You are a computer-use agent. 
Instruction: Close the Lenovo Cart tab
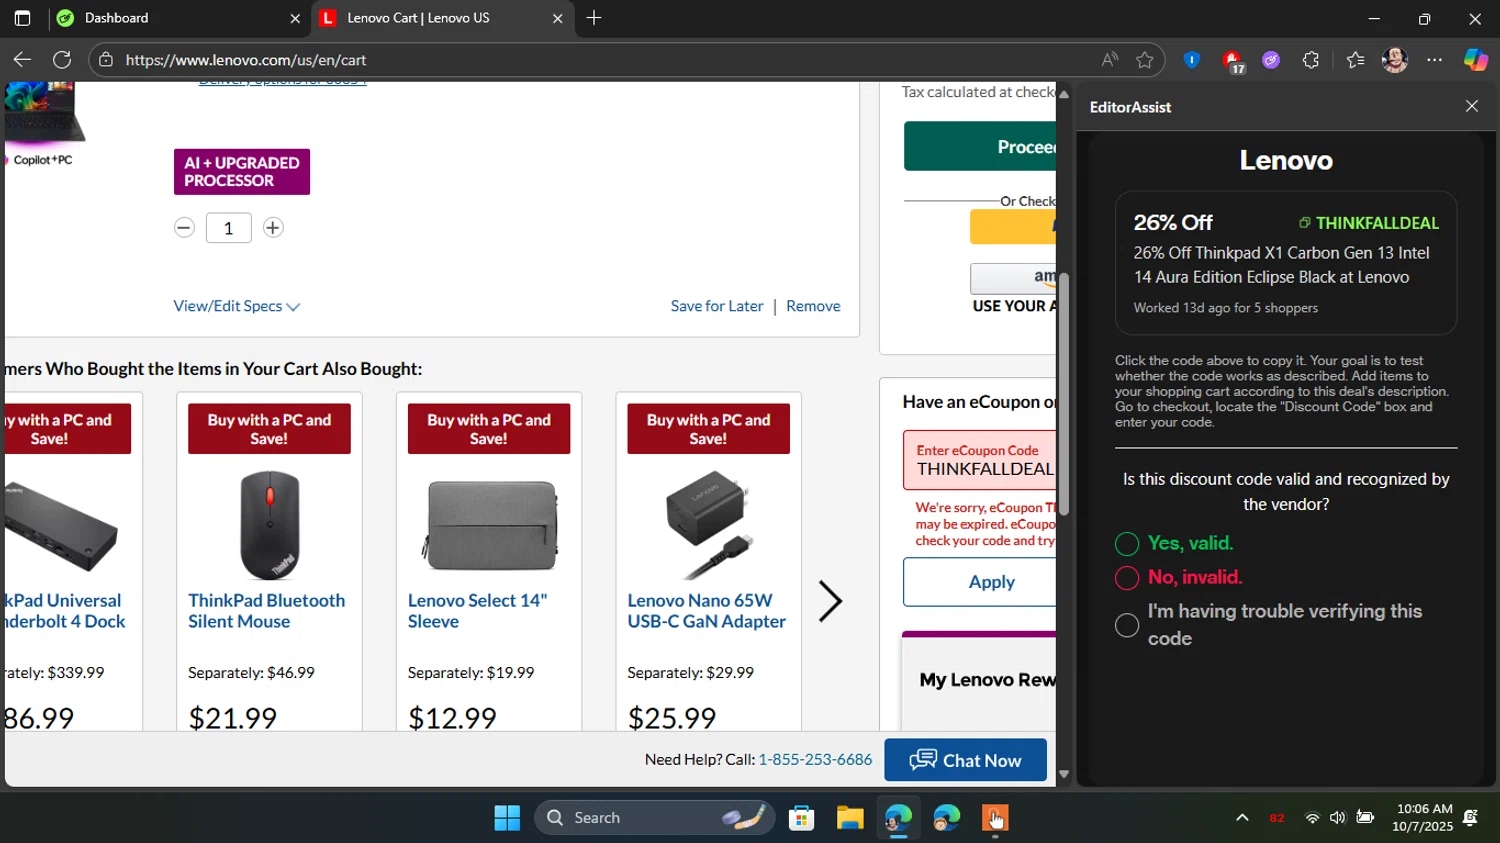click(x=558, y=18)
